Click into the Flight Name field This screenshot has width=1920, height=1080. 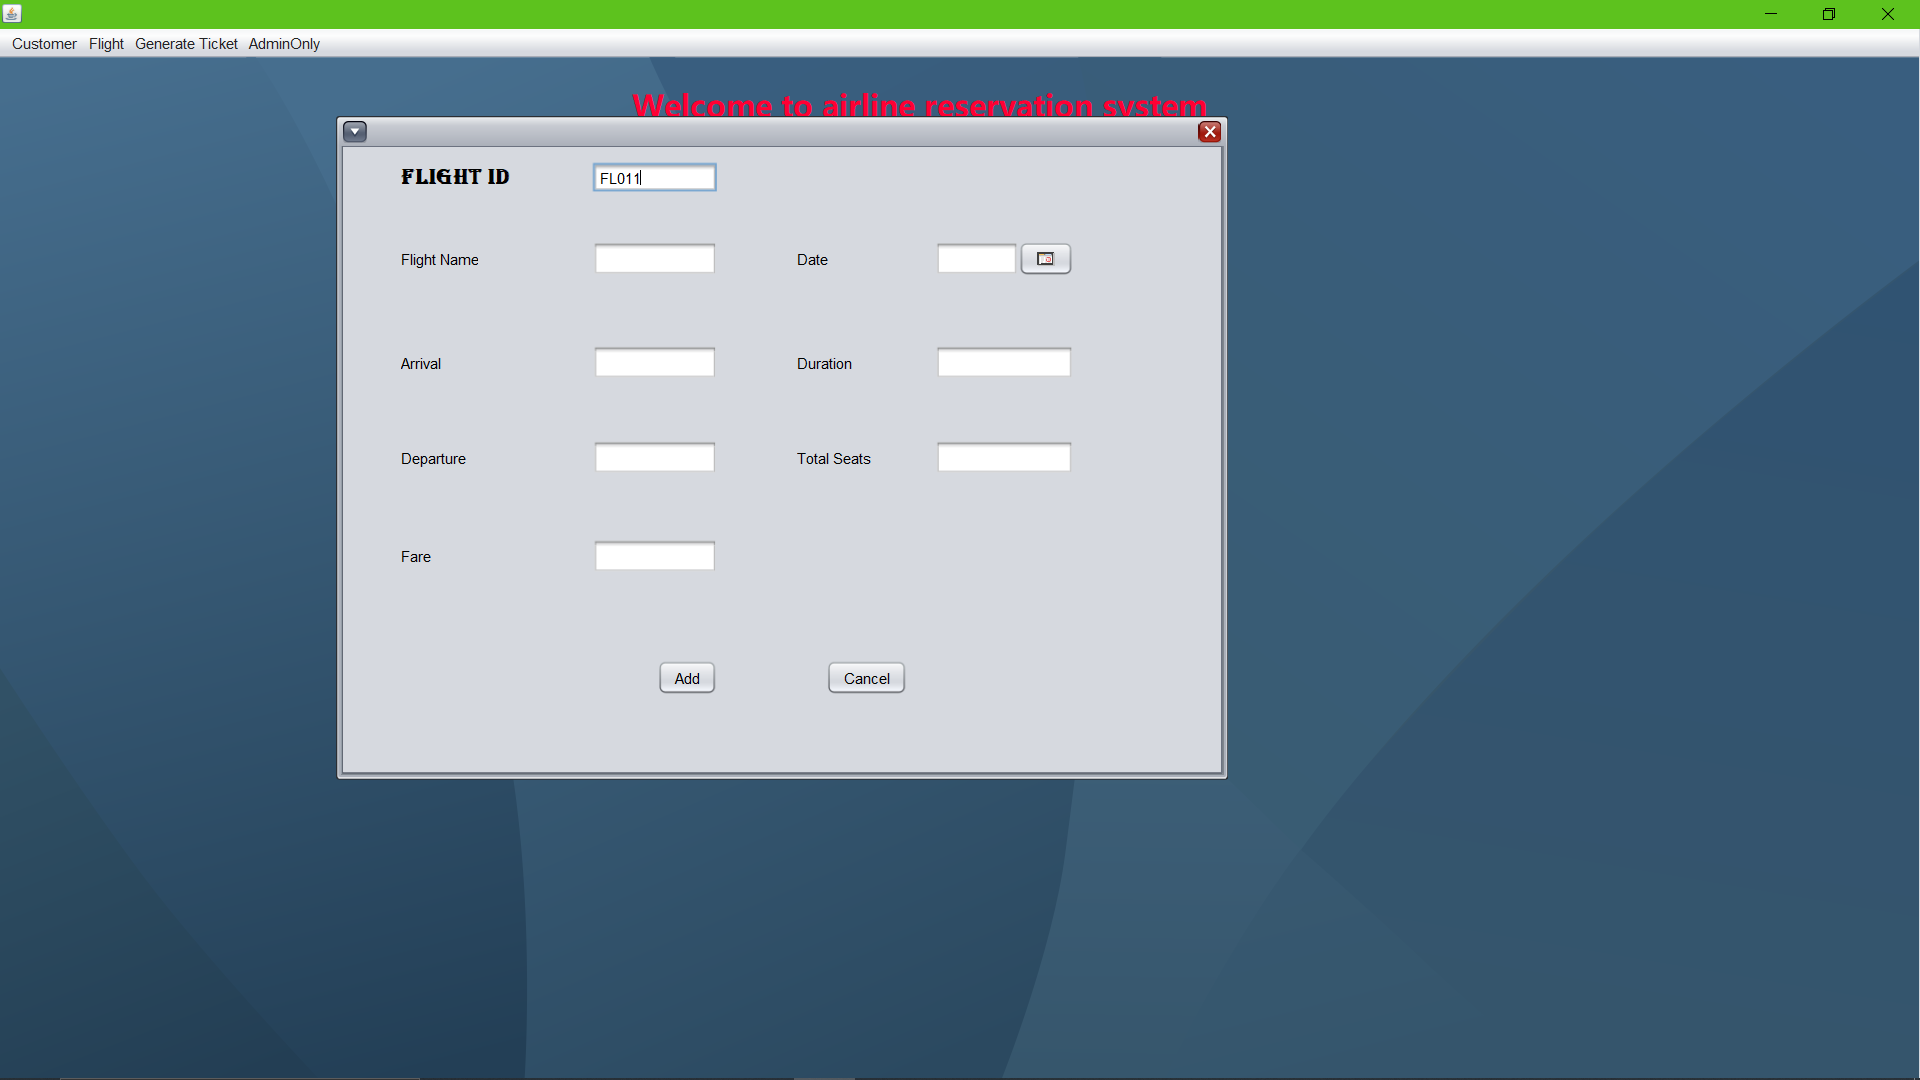[654, 259]
